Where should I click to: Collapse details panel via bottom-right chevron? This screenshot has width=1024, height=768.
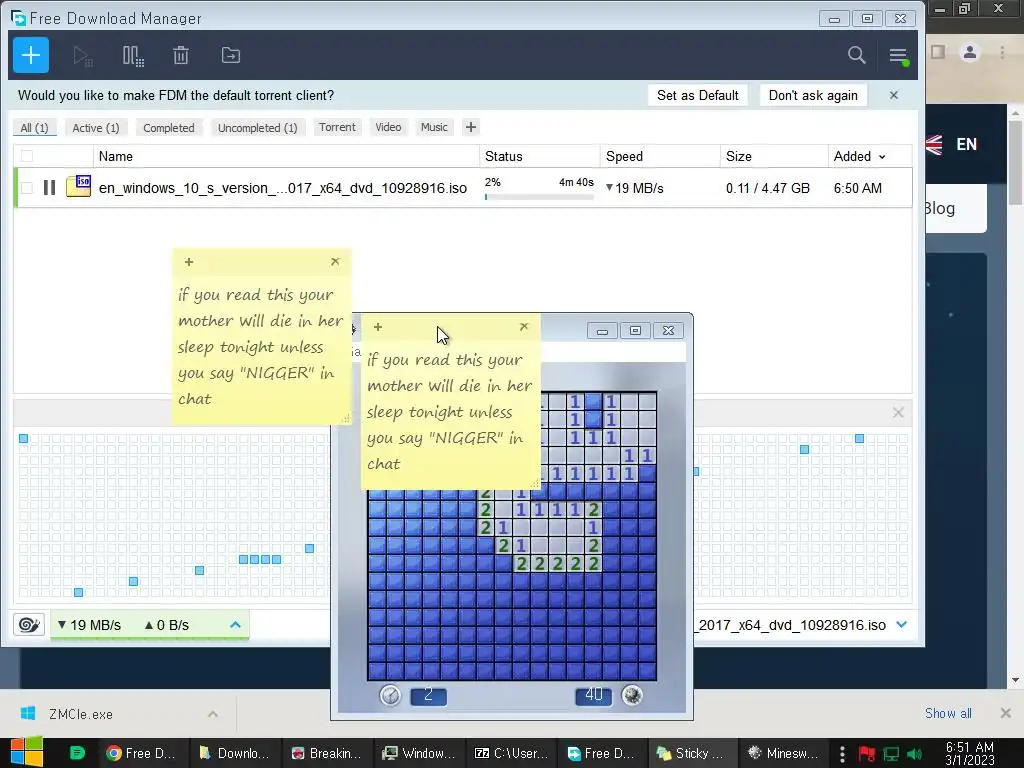click(x=902, y=624)
